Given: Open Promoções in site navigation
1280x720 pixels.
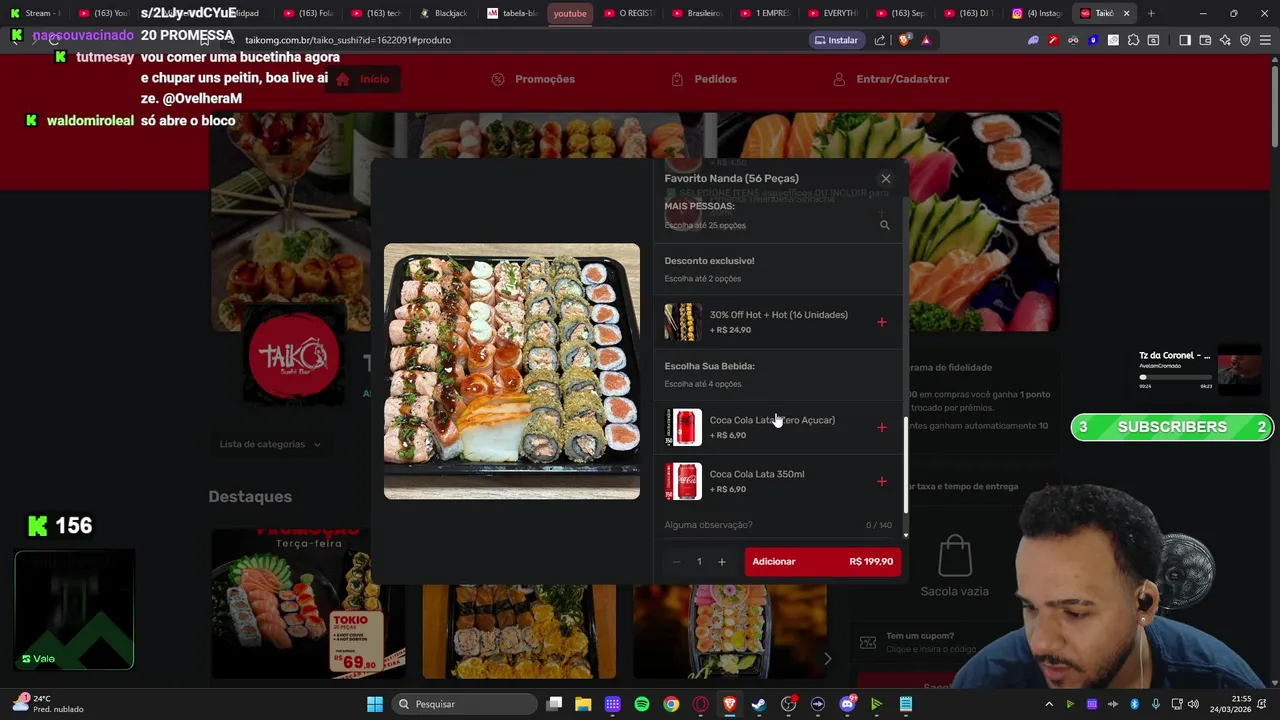Looking at the screenshot, I should pos(533,79).
